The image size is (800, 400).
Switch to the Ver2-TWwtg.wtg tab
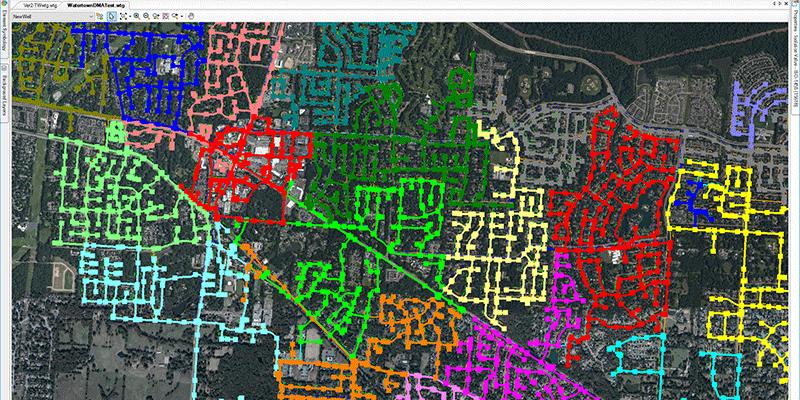pos(39,5)
